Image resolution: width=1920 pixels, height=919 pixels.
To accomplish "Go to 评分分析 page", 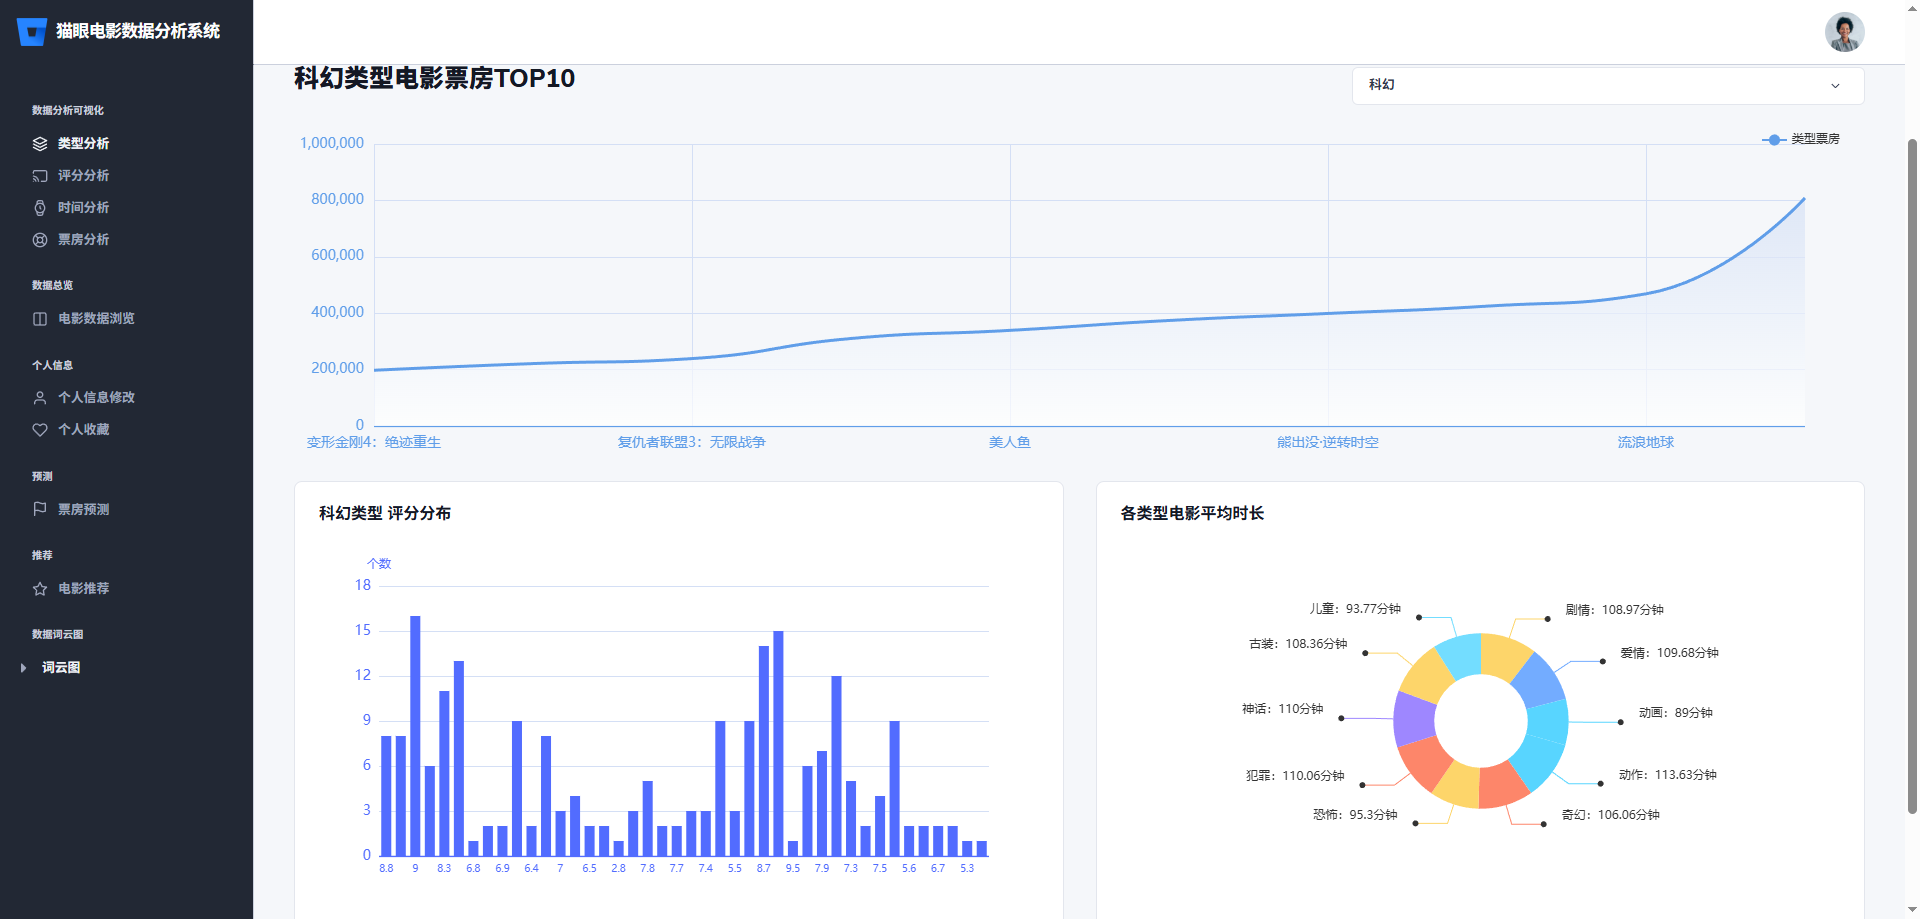I will click(x=83, y=176).
